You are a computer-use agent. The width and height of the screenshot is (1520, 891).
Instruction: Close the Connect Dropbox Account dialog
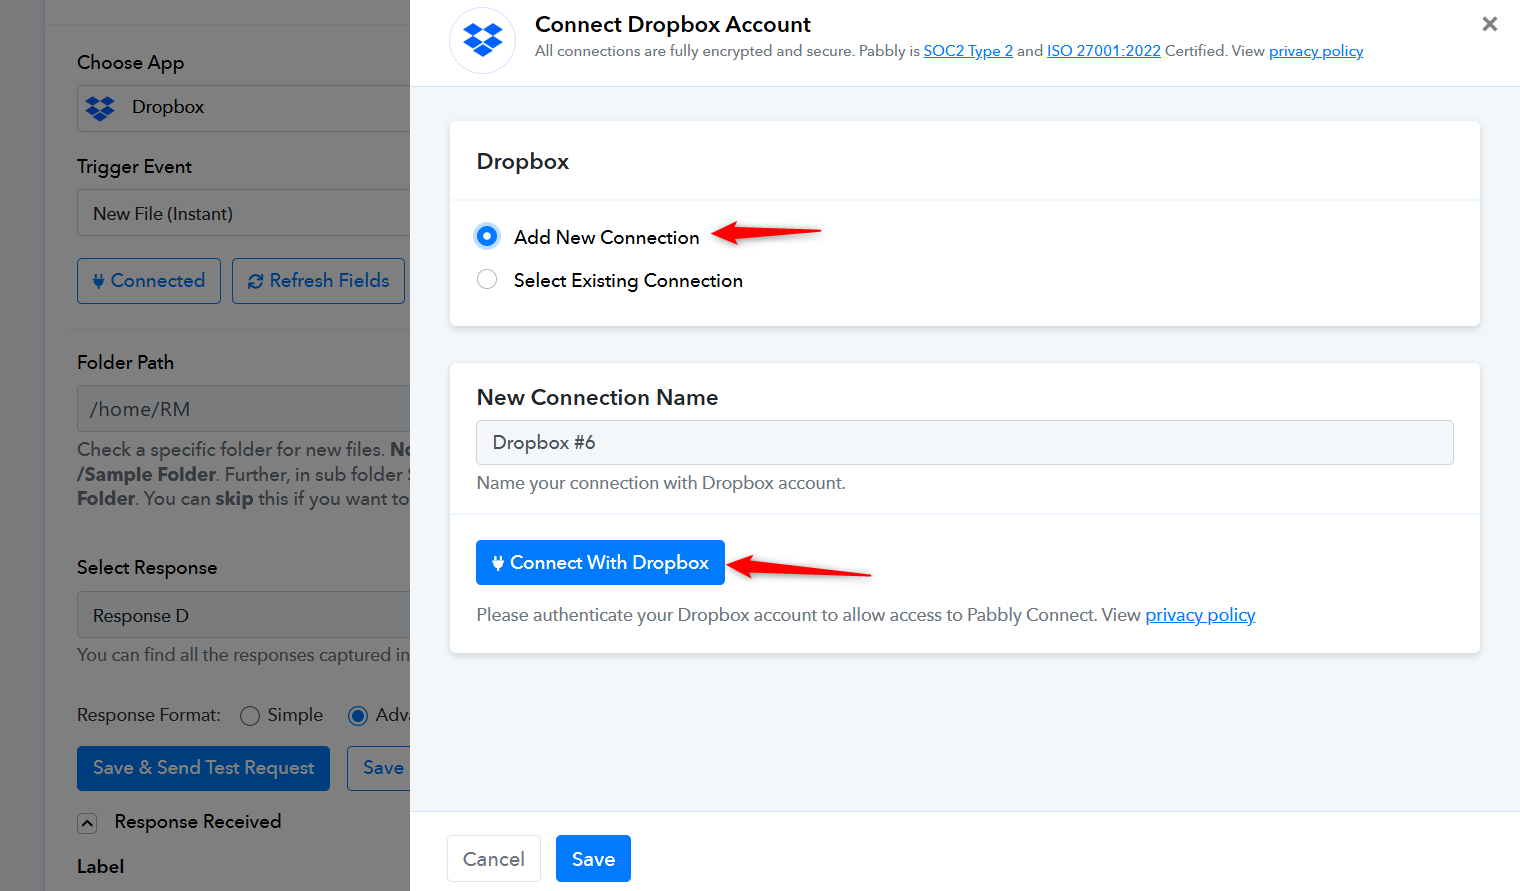tap(1489, 24)
